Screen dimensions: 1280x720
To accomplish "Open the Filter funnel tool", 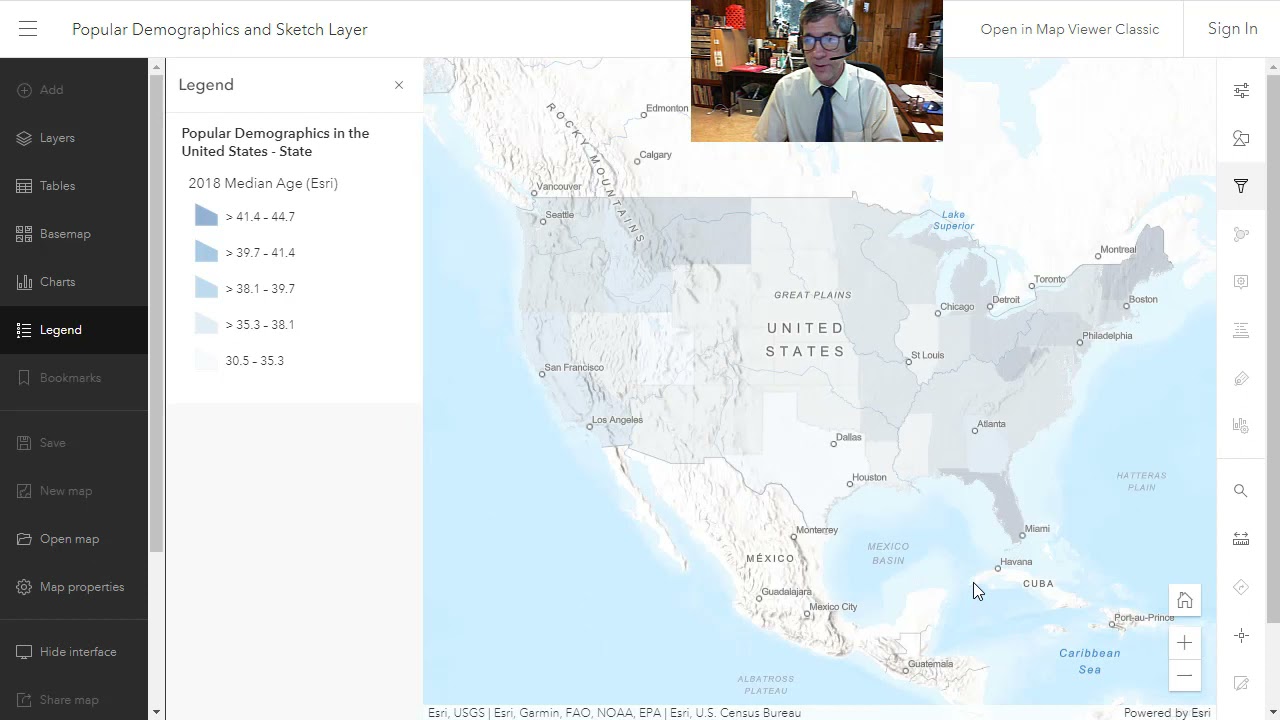I will [x=1241, y=186].
